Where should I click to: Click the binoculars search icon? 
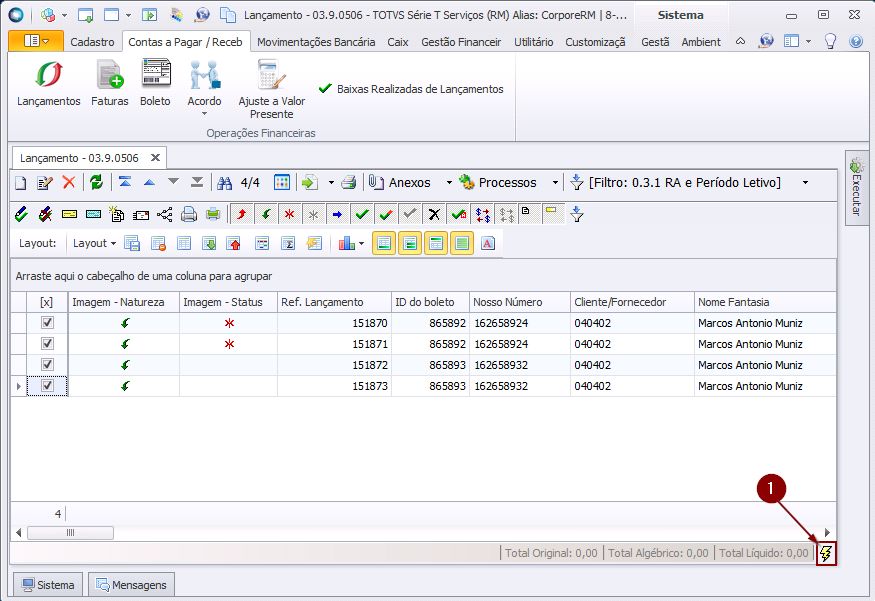tap(225, 182)
